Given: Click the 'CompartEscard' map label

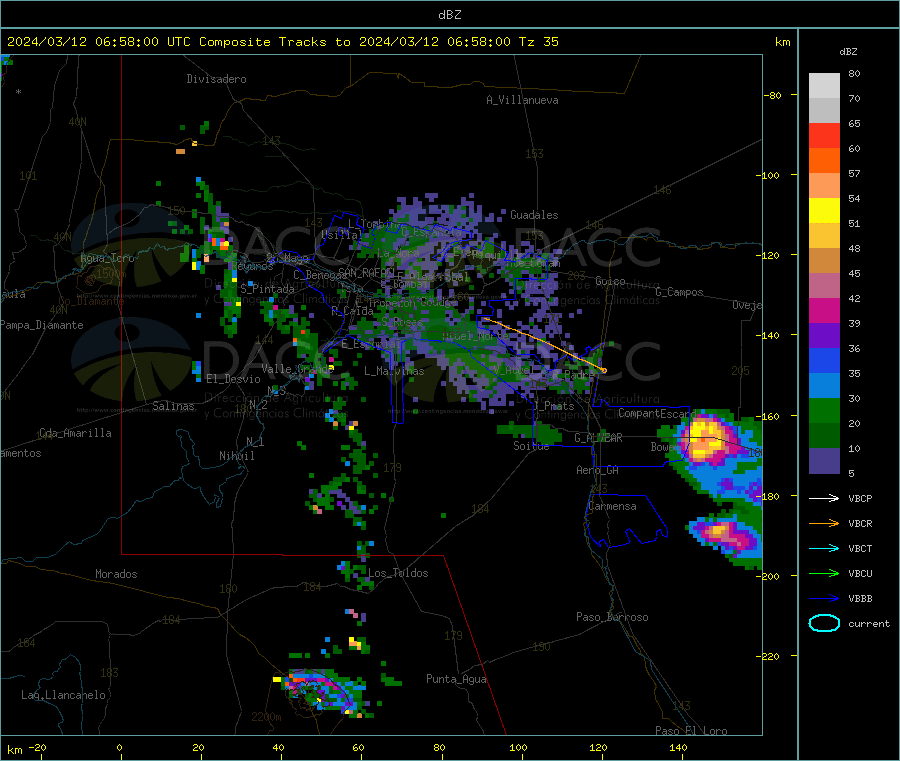Looking at the screenshot, I should 657,413.
